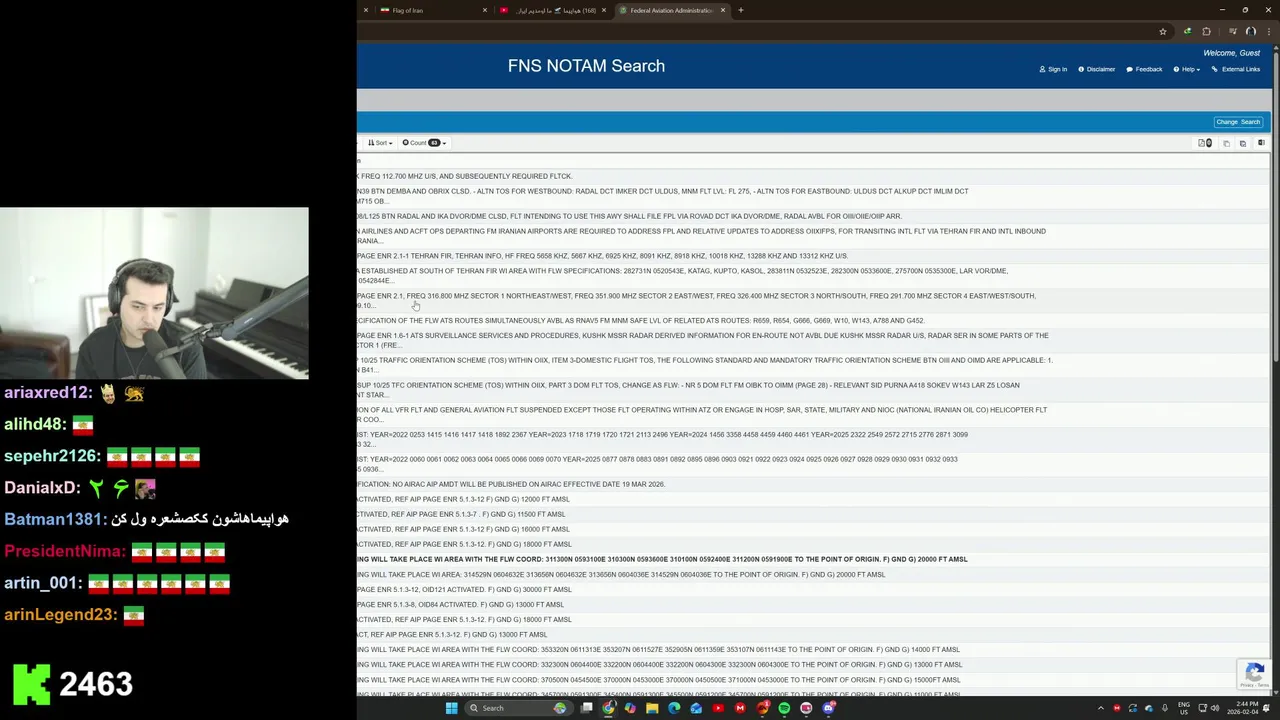This screenshot has width=1280, height=720.
Task: Open the Sort dropdown
Action: 380,143
